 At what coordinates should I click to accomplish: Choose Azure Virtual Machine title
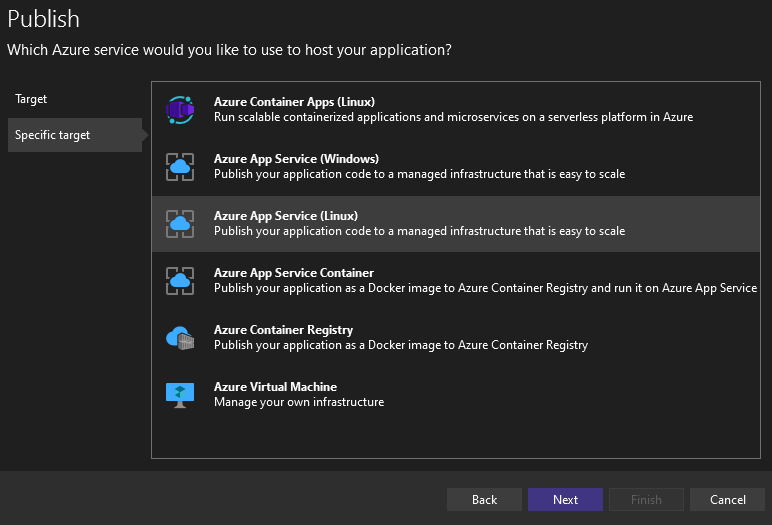pos(275,387)
